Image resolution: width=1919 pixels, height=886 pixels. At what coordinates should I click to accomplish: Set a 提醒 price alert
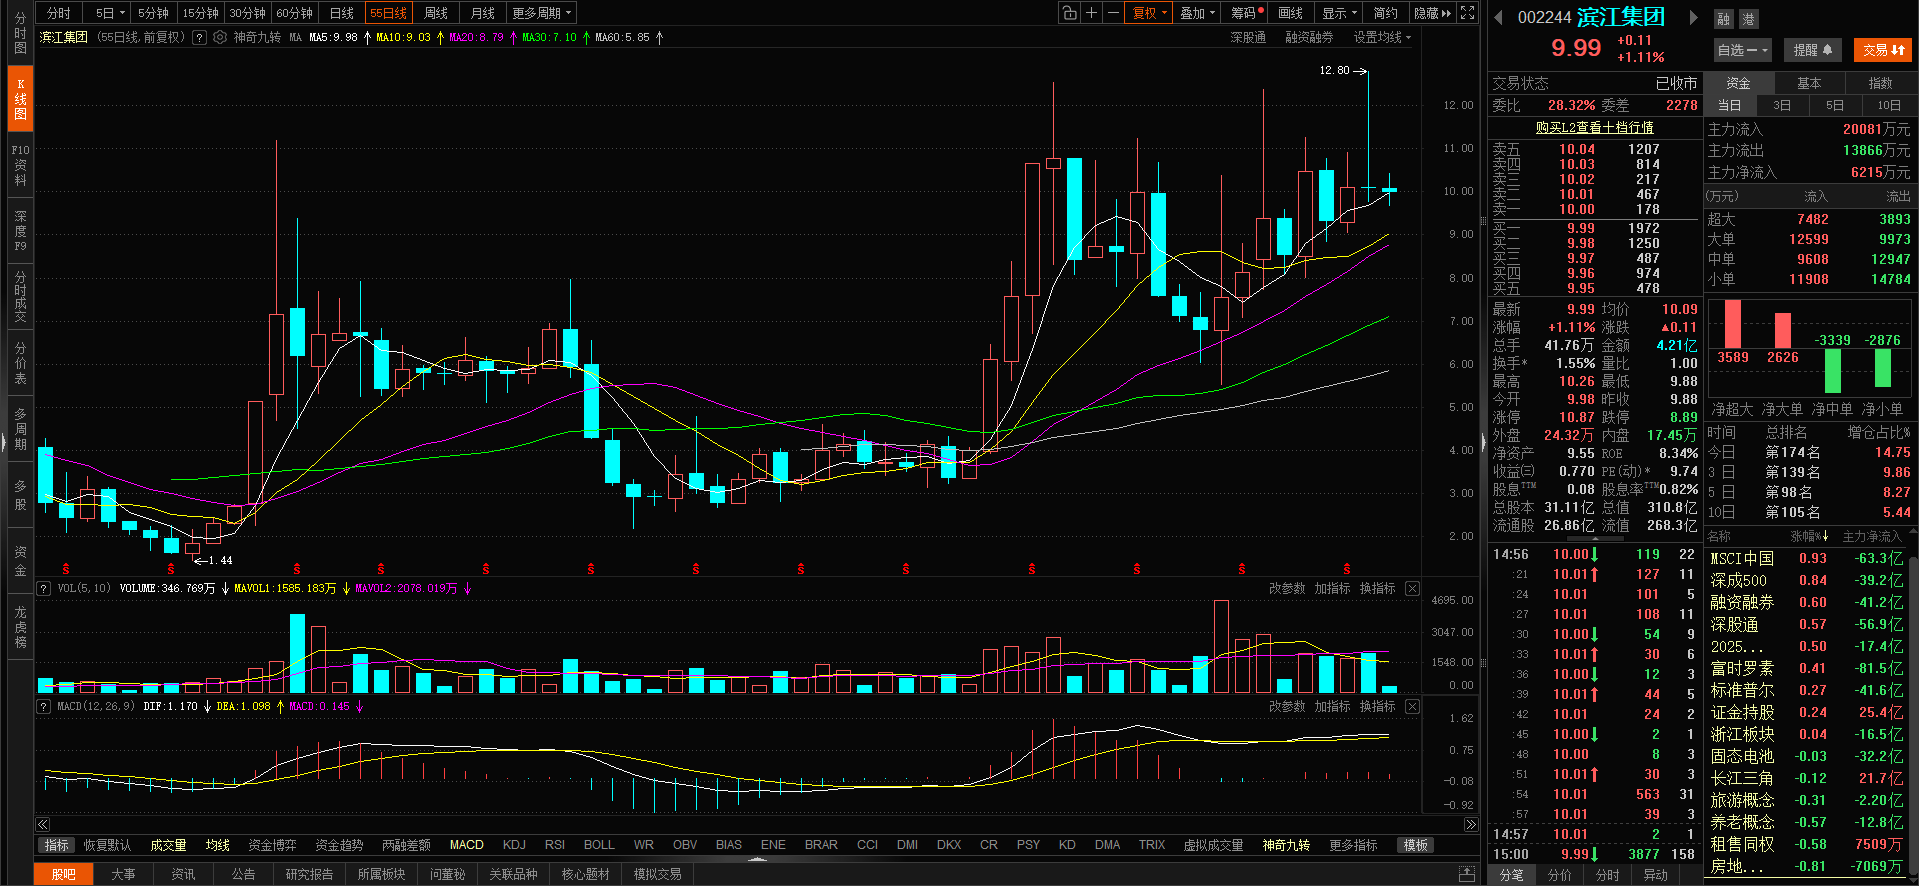click(1812, 50)
